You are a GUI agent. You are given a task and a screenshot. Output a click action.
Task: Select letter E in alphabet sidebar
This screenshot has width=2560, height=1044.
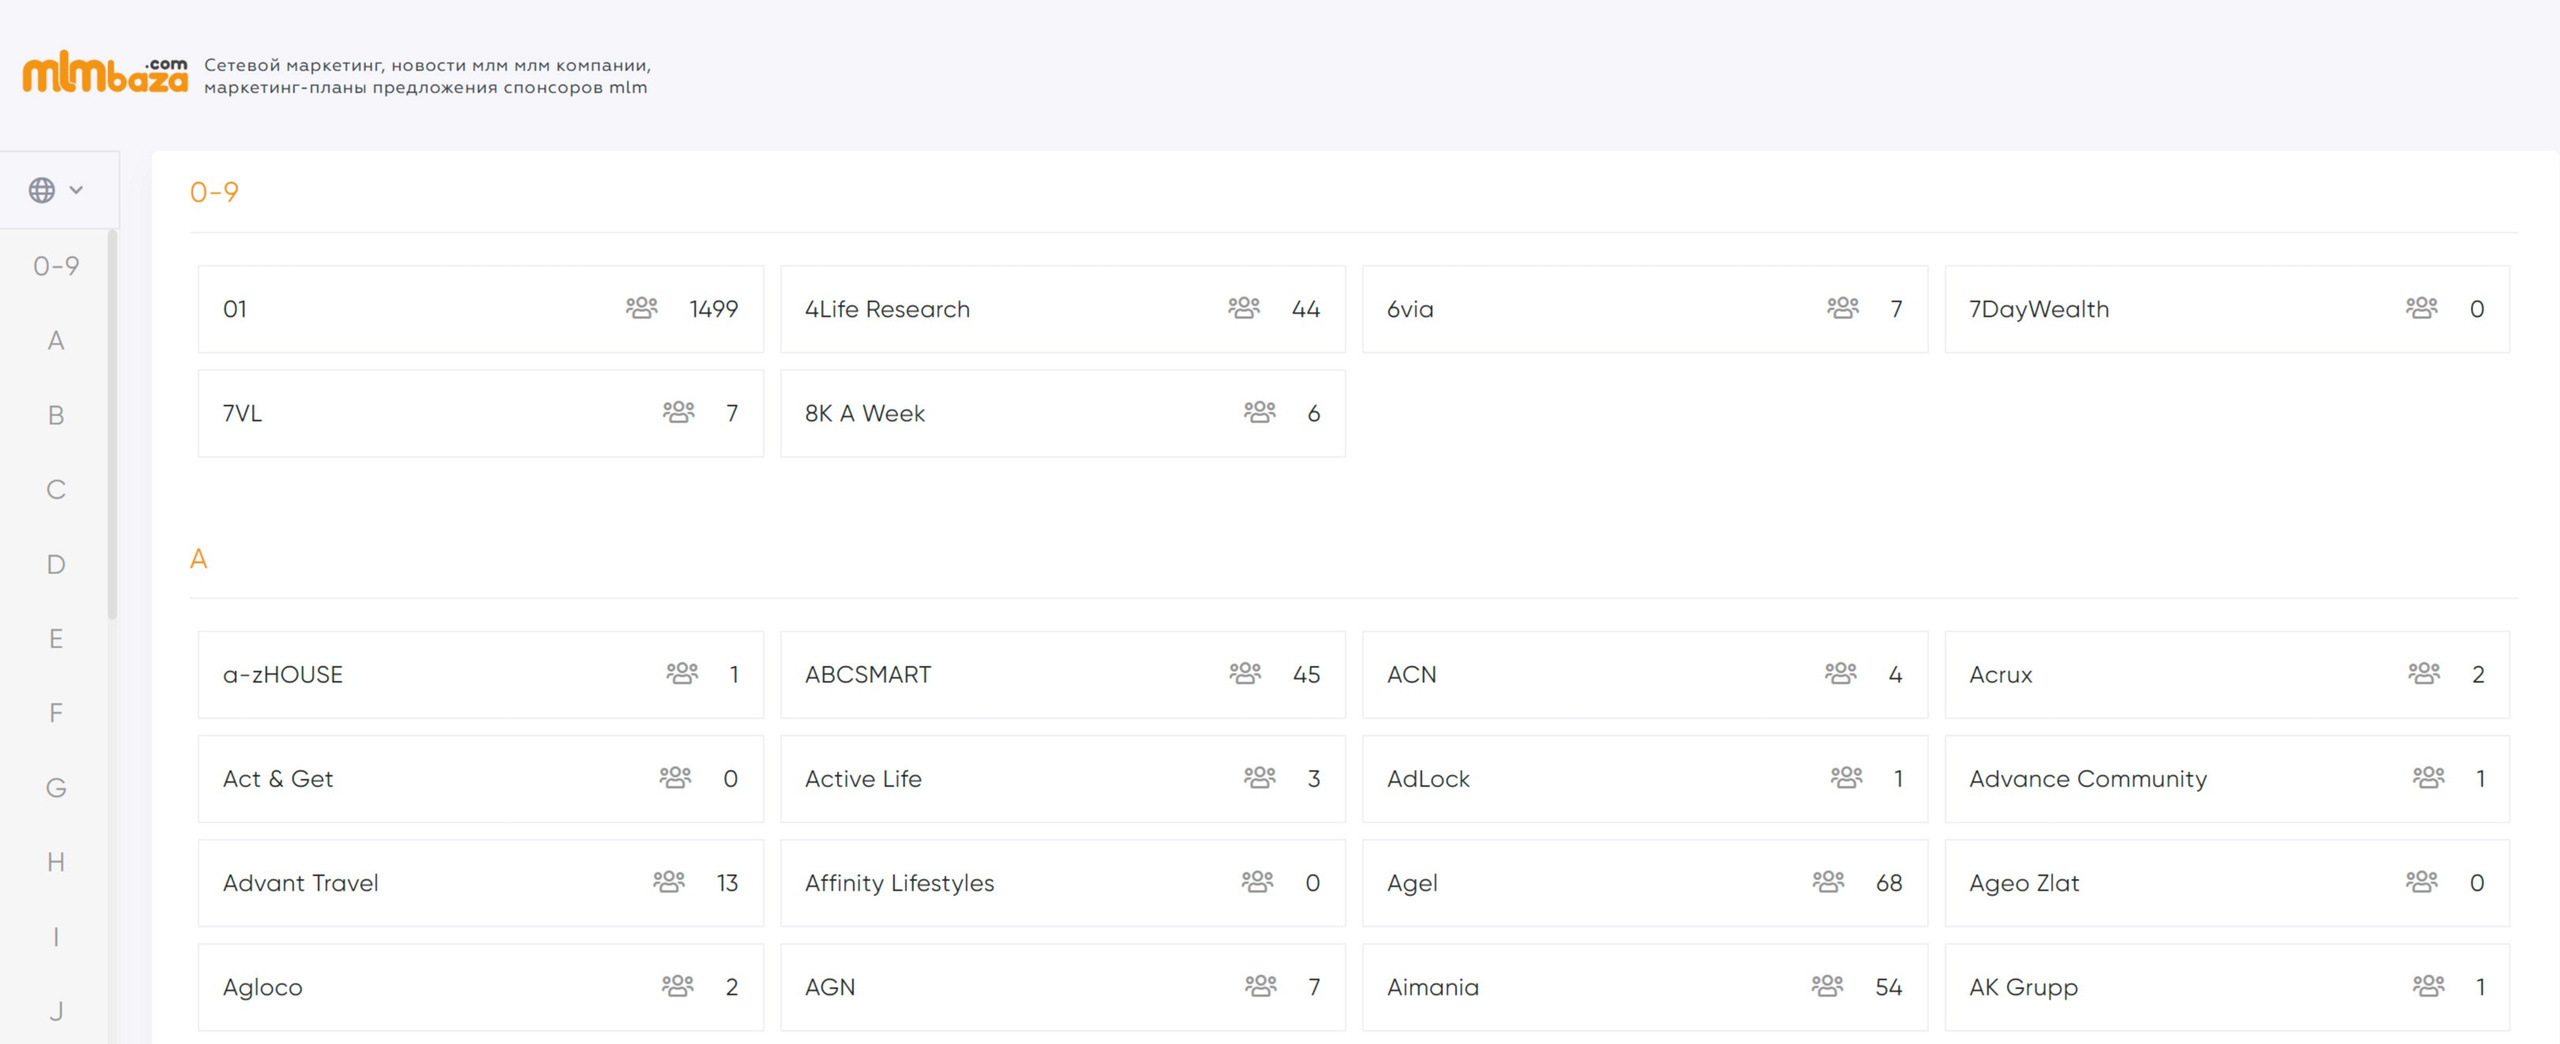[56, 639]
